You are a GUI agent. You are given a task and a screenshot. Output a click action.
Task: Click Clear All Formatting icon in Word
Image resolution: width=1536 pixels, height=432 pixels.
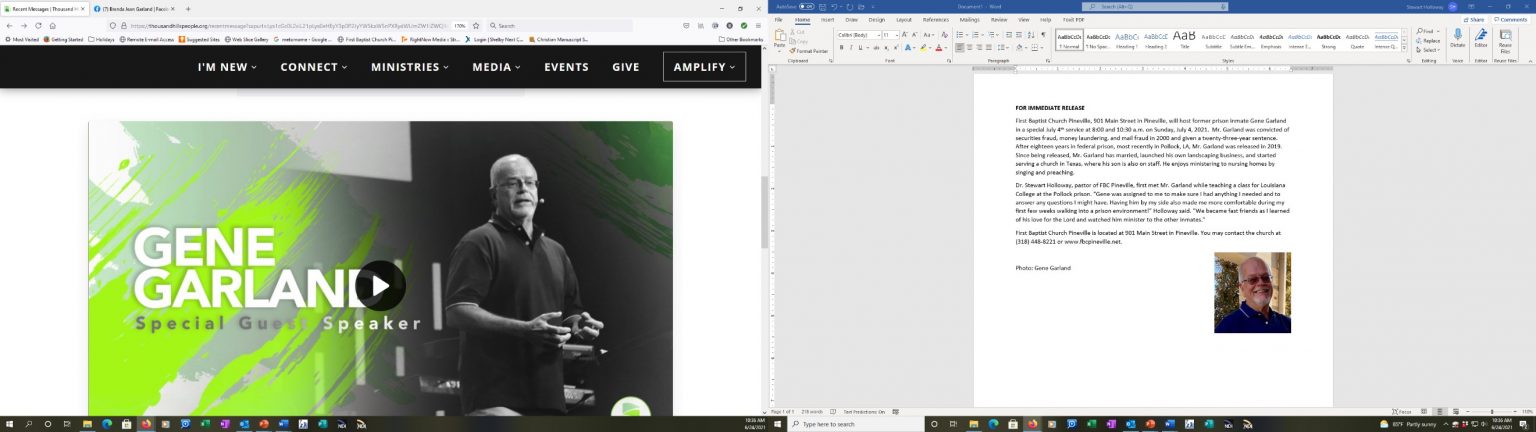coord(944,35)
